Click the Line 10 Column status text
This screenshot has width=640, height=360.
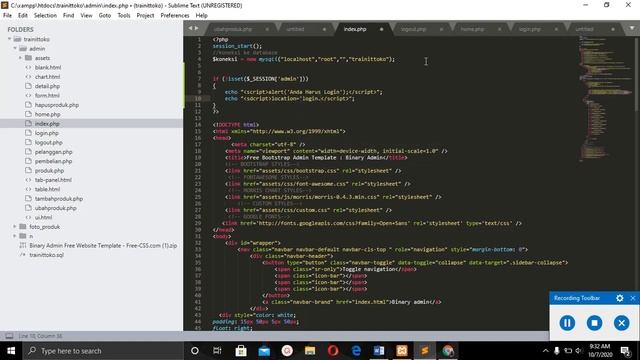[40, 336]
